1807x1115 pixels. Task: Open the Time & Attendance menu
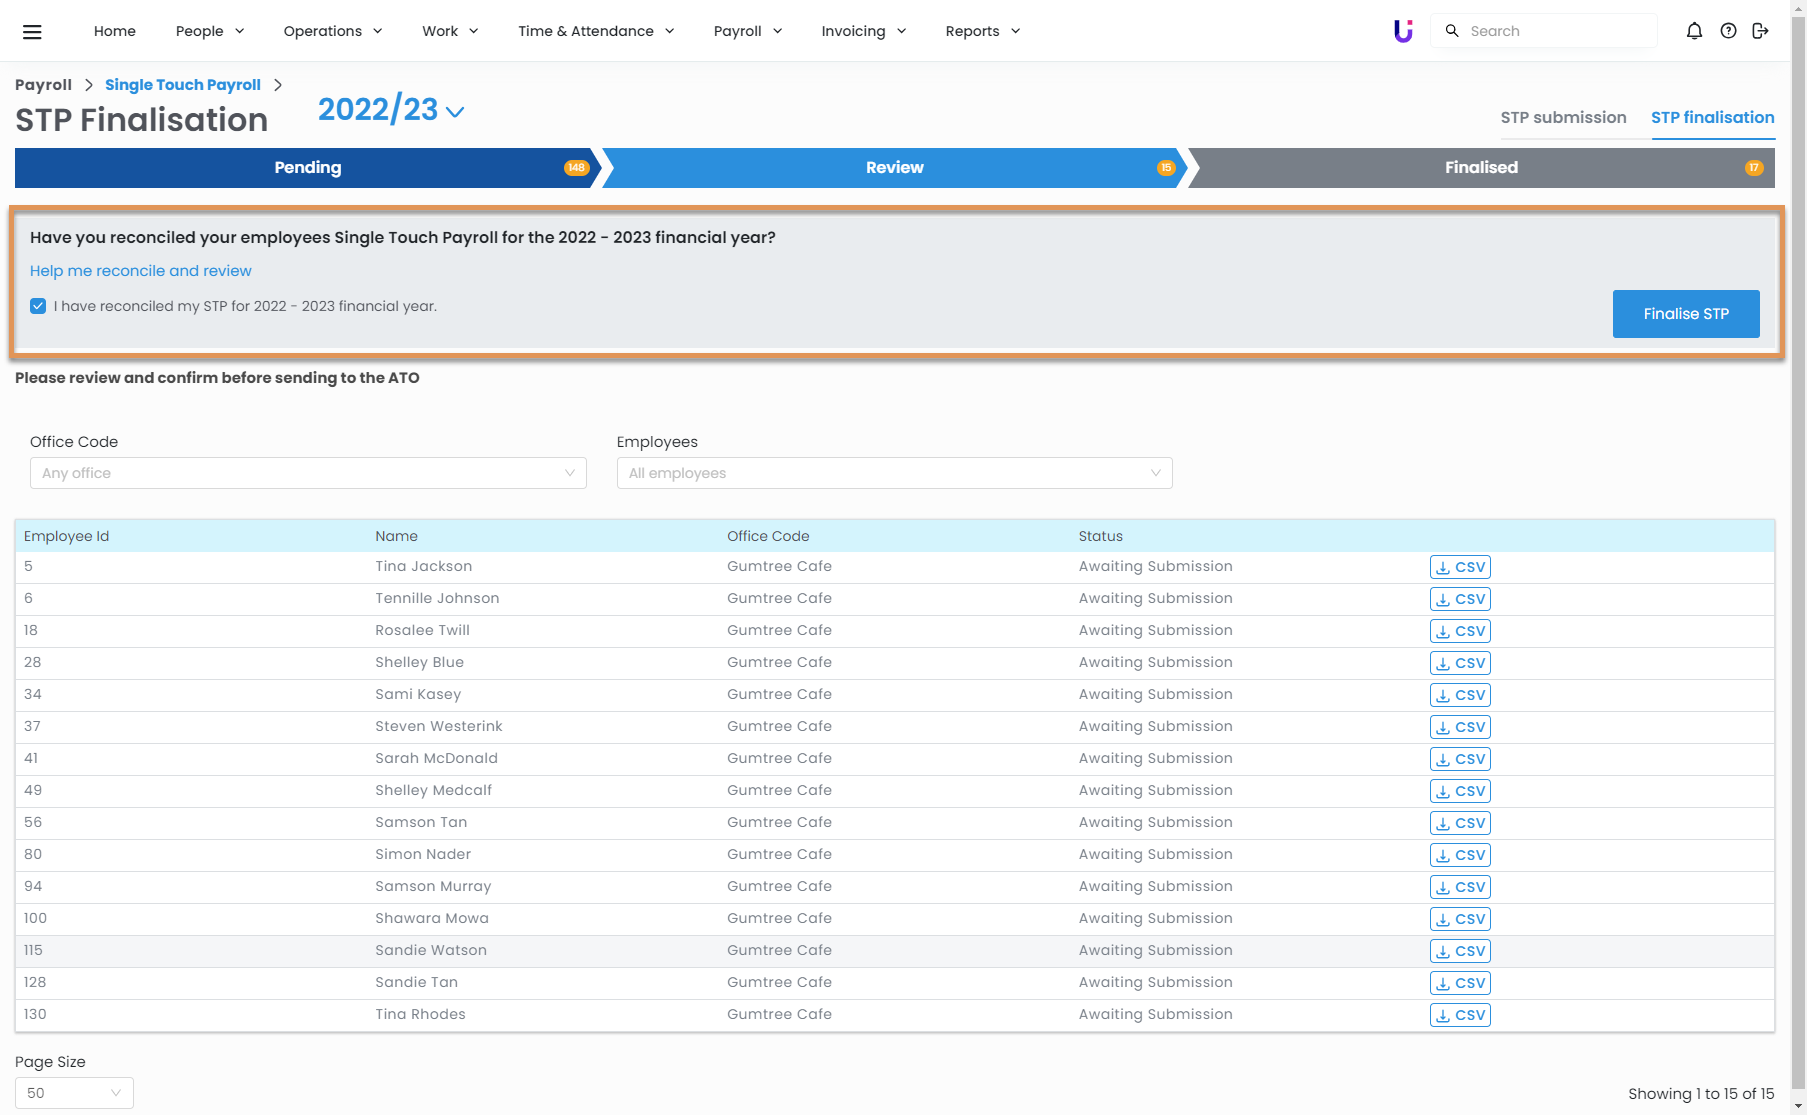pos(596,31)
